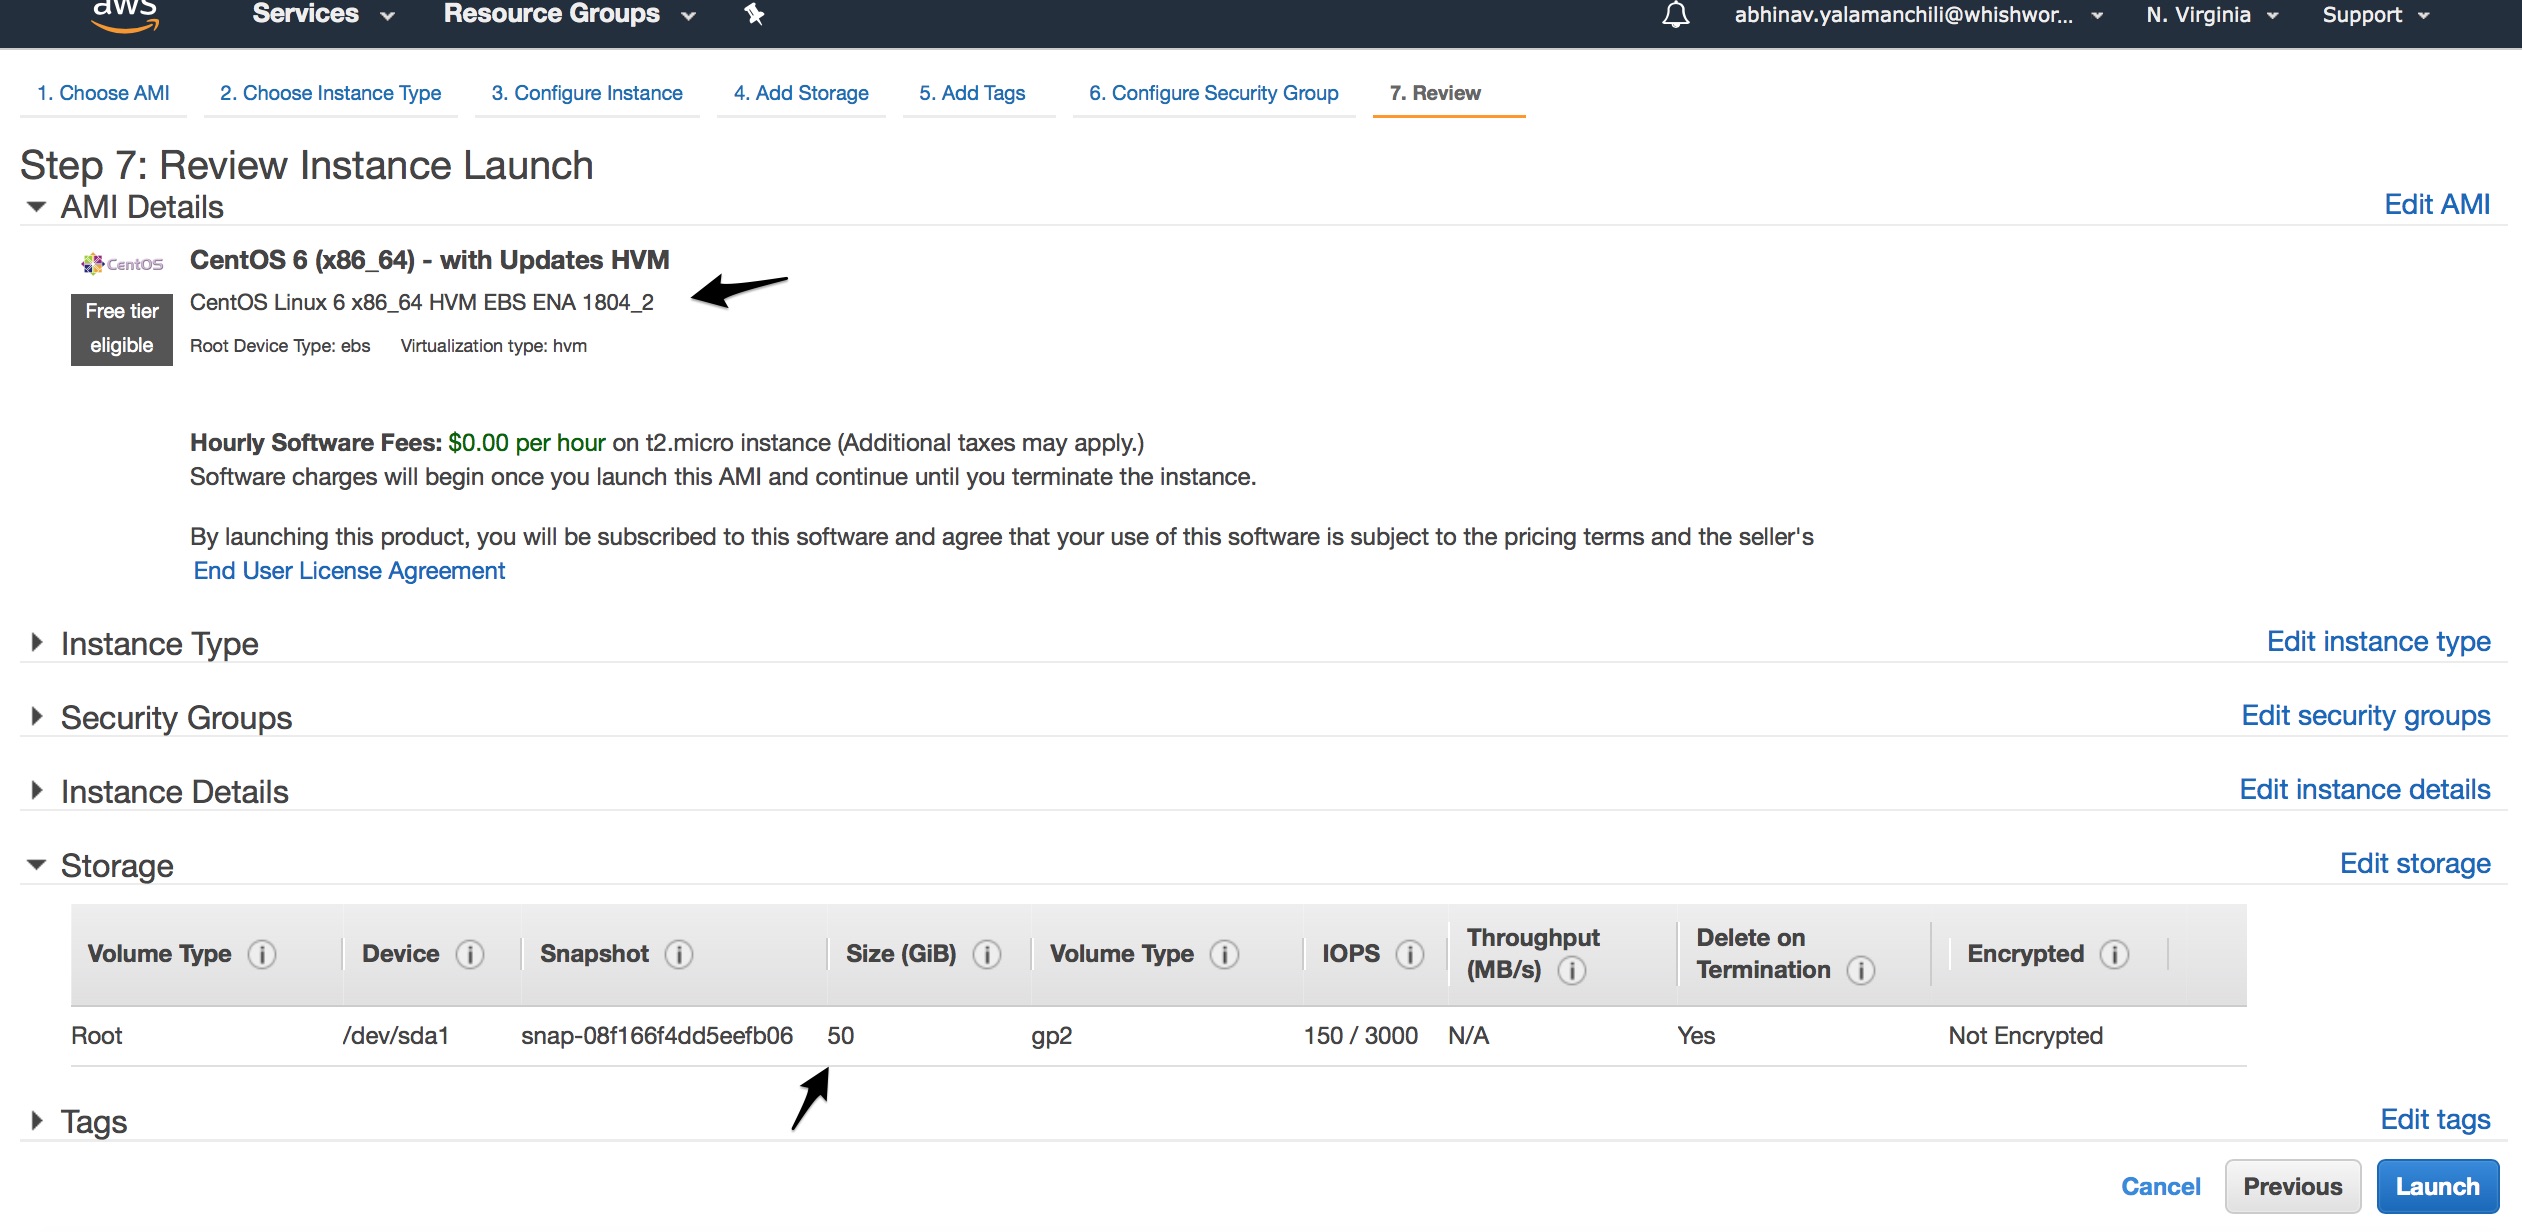Click the CentOS logo thumbnail
Viewport: 2522px width, 1232px height.
click(x=122, y=264)
